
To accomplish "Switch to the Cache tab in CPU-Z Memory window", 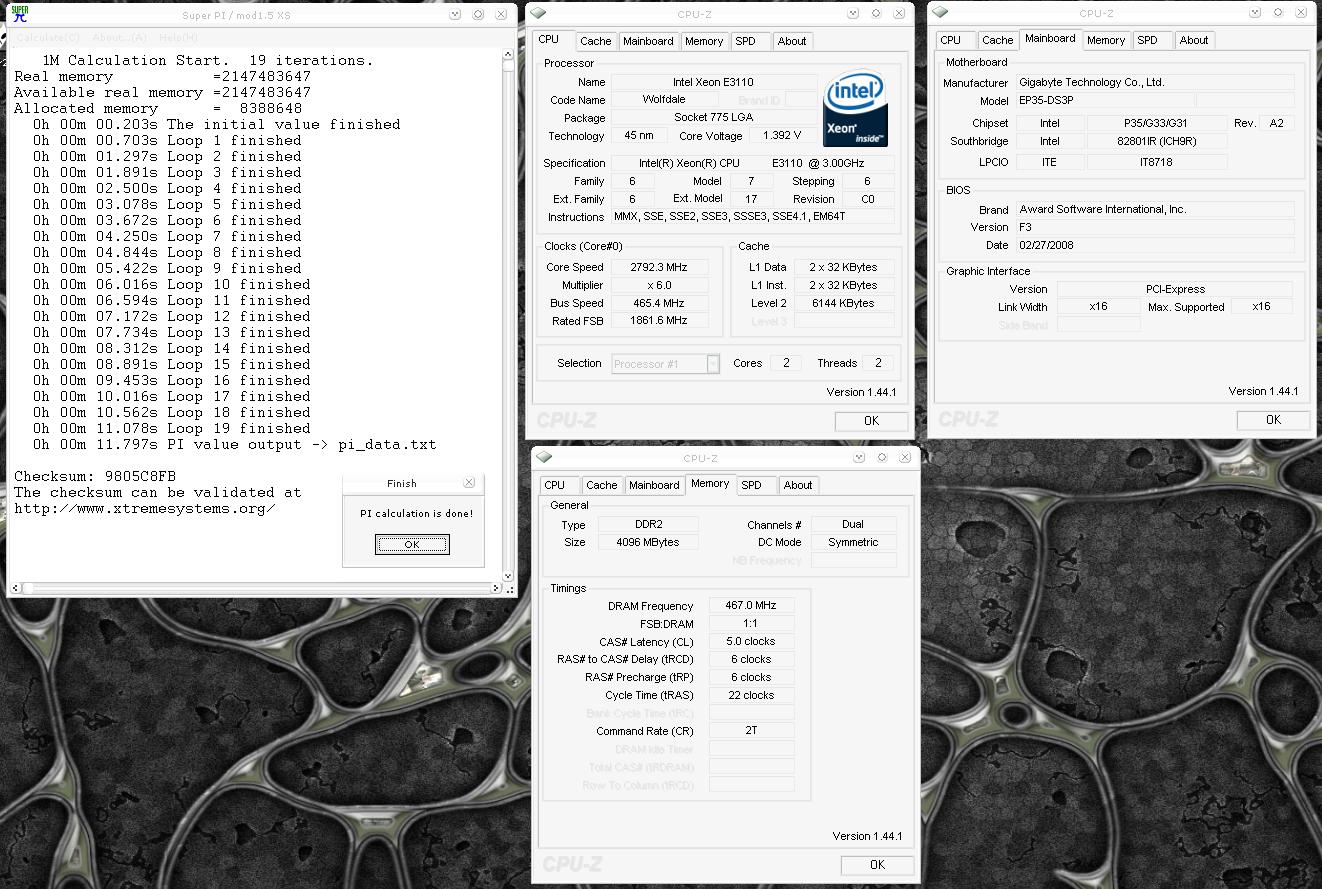I will click(602, 485).
